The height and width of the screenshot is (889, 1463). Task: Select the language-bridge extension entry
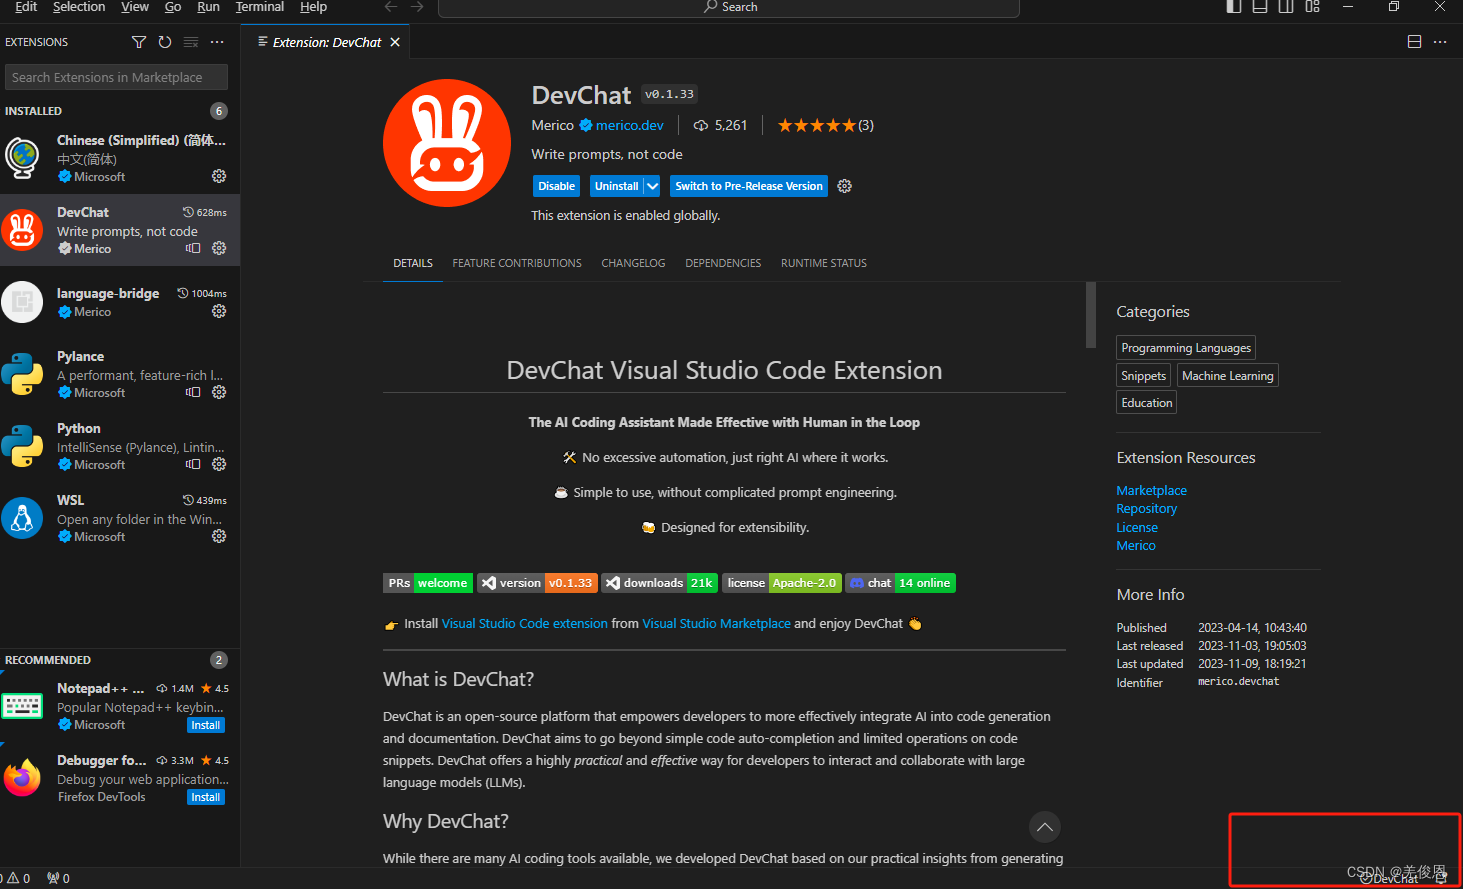pyautogui.click(x=120, y=302)
